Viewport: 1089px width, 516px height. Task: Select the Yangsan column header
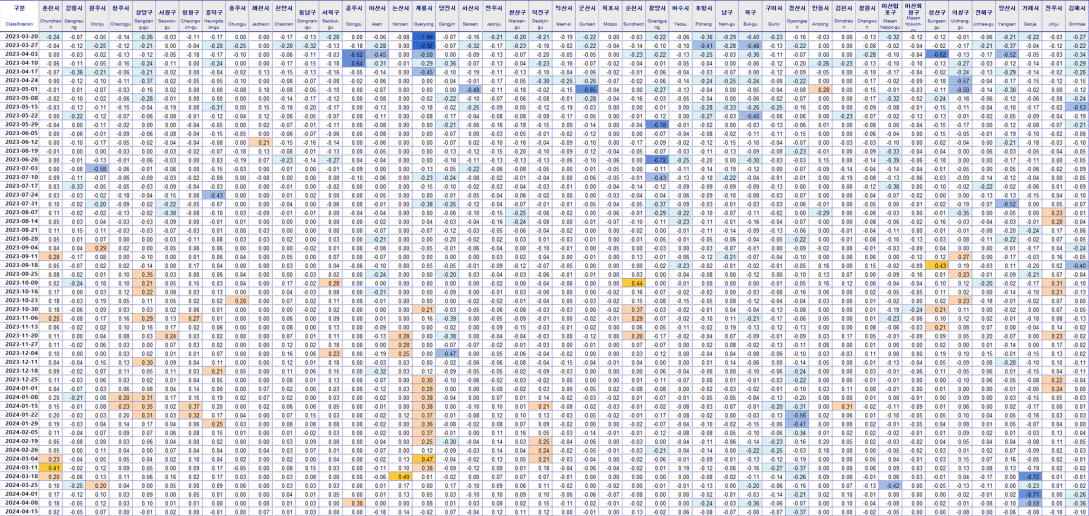[x=1006, y=17]
